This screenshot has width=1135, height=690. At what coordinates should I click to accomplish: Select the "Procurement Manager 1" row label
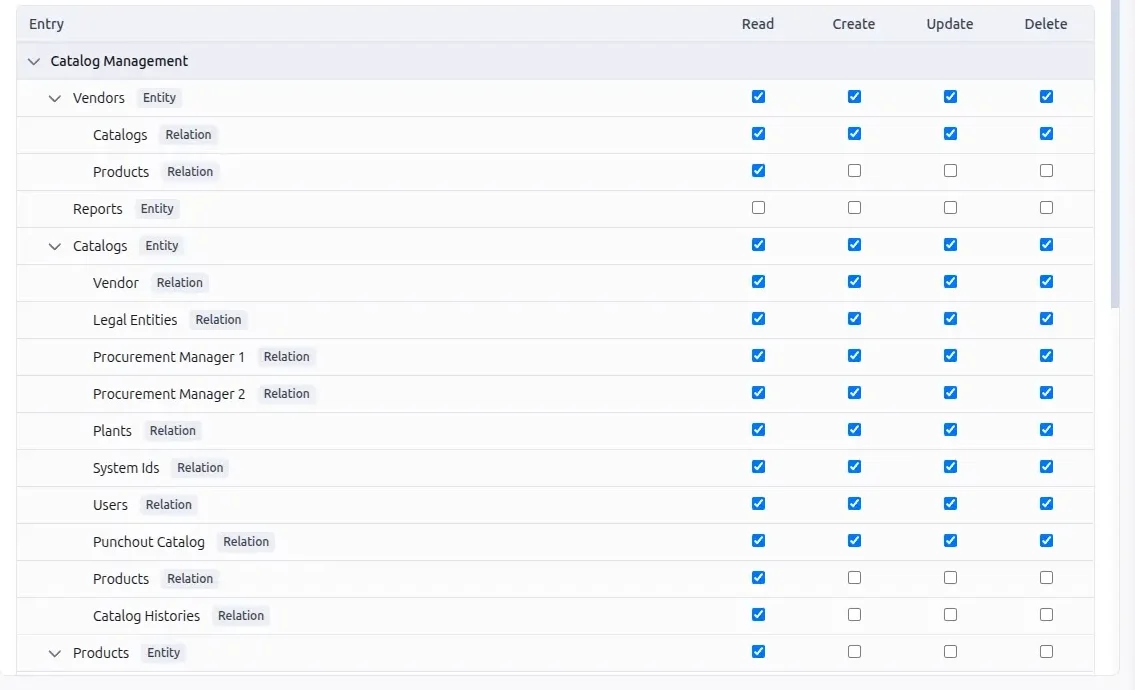click(x=169, y=357)
